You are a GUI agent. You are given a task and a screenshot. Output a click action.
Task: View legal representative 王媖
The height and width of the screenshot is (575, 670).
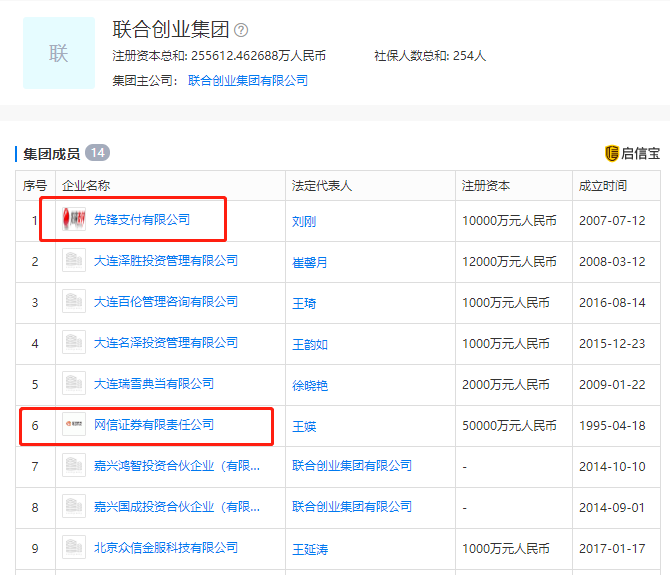tap(304, 426)
